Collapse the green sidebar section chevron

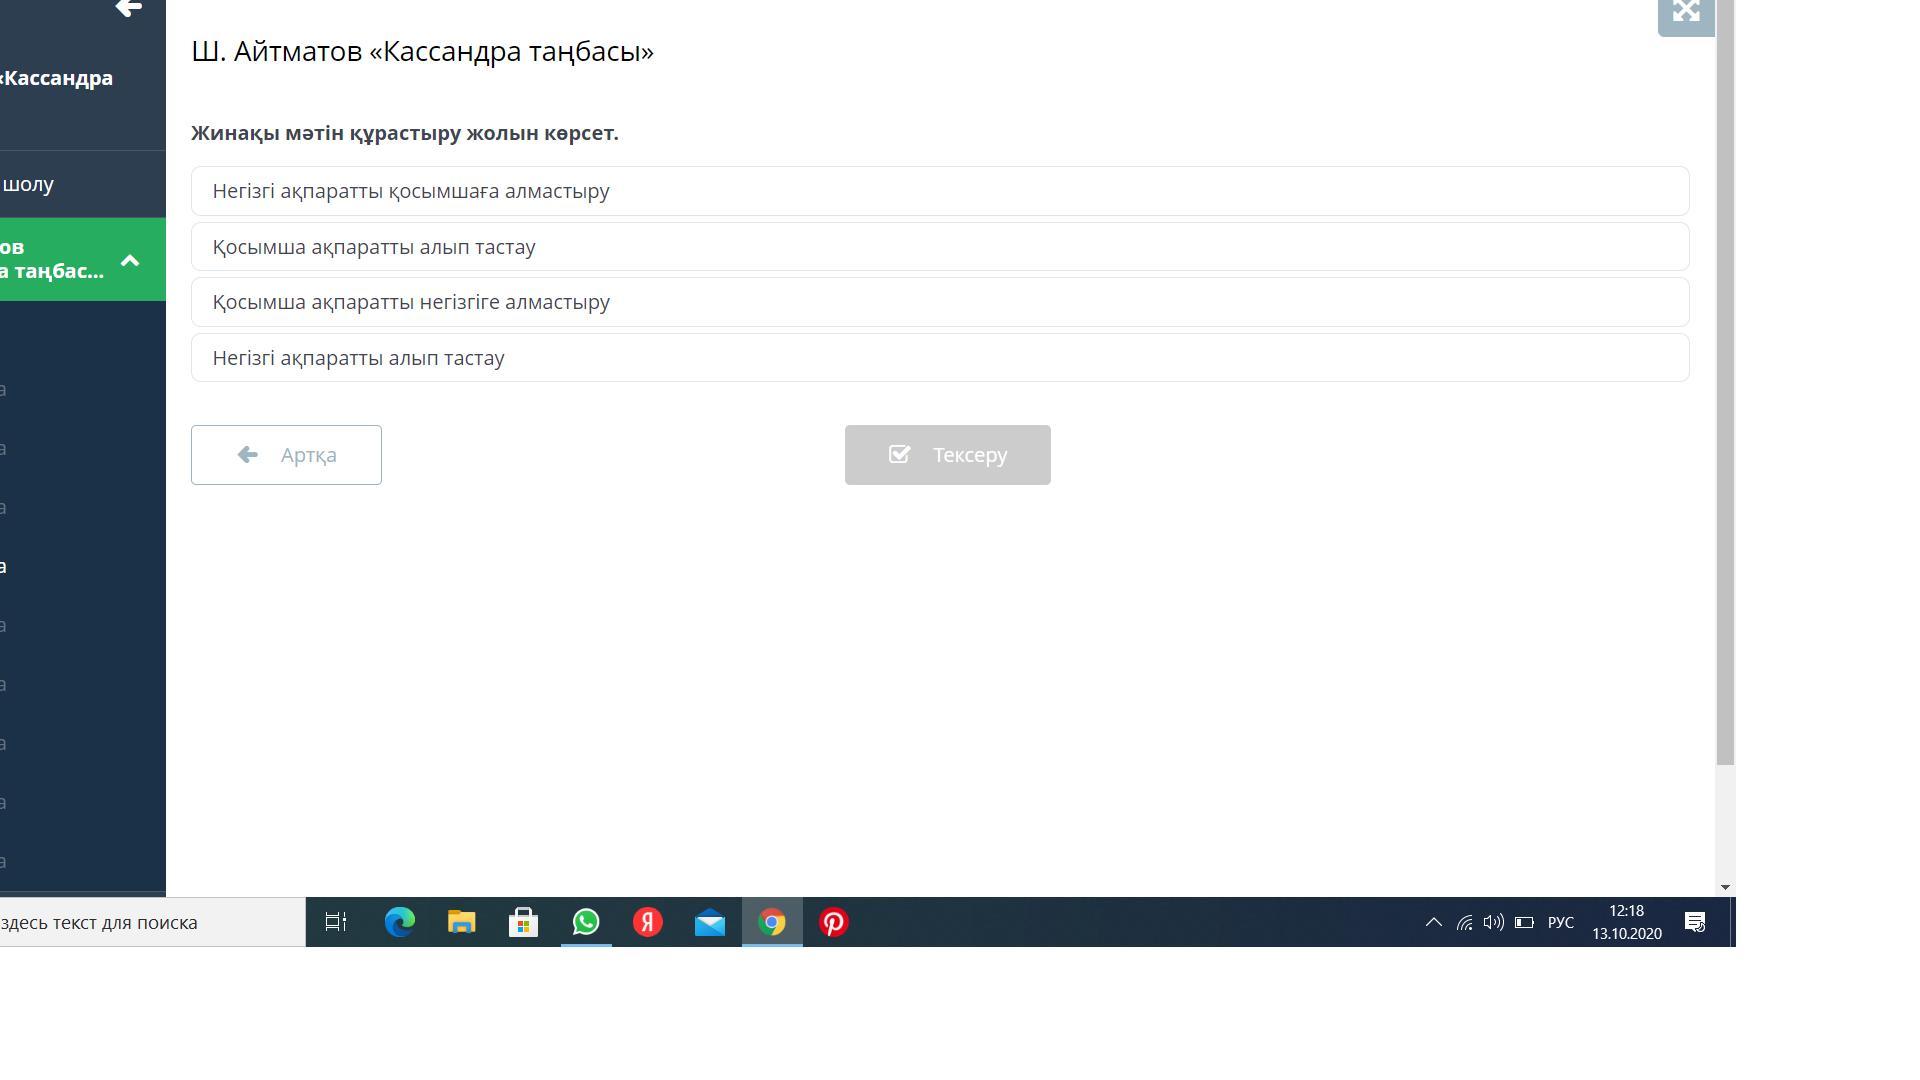[130, 260]
